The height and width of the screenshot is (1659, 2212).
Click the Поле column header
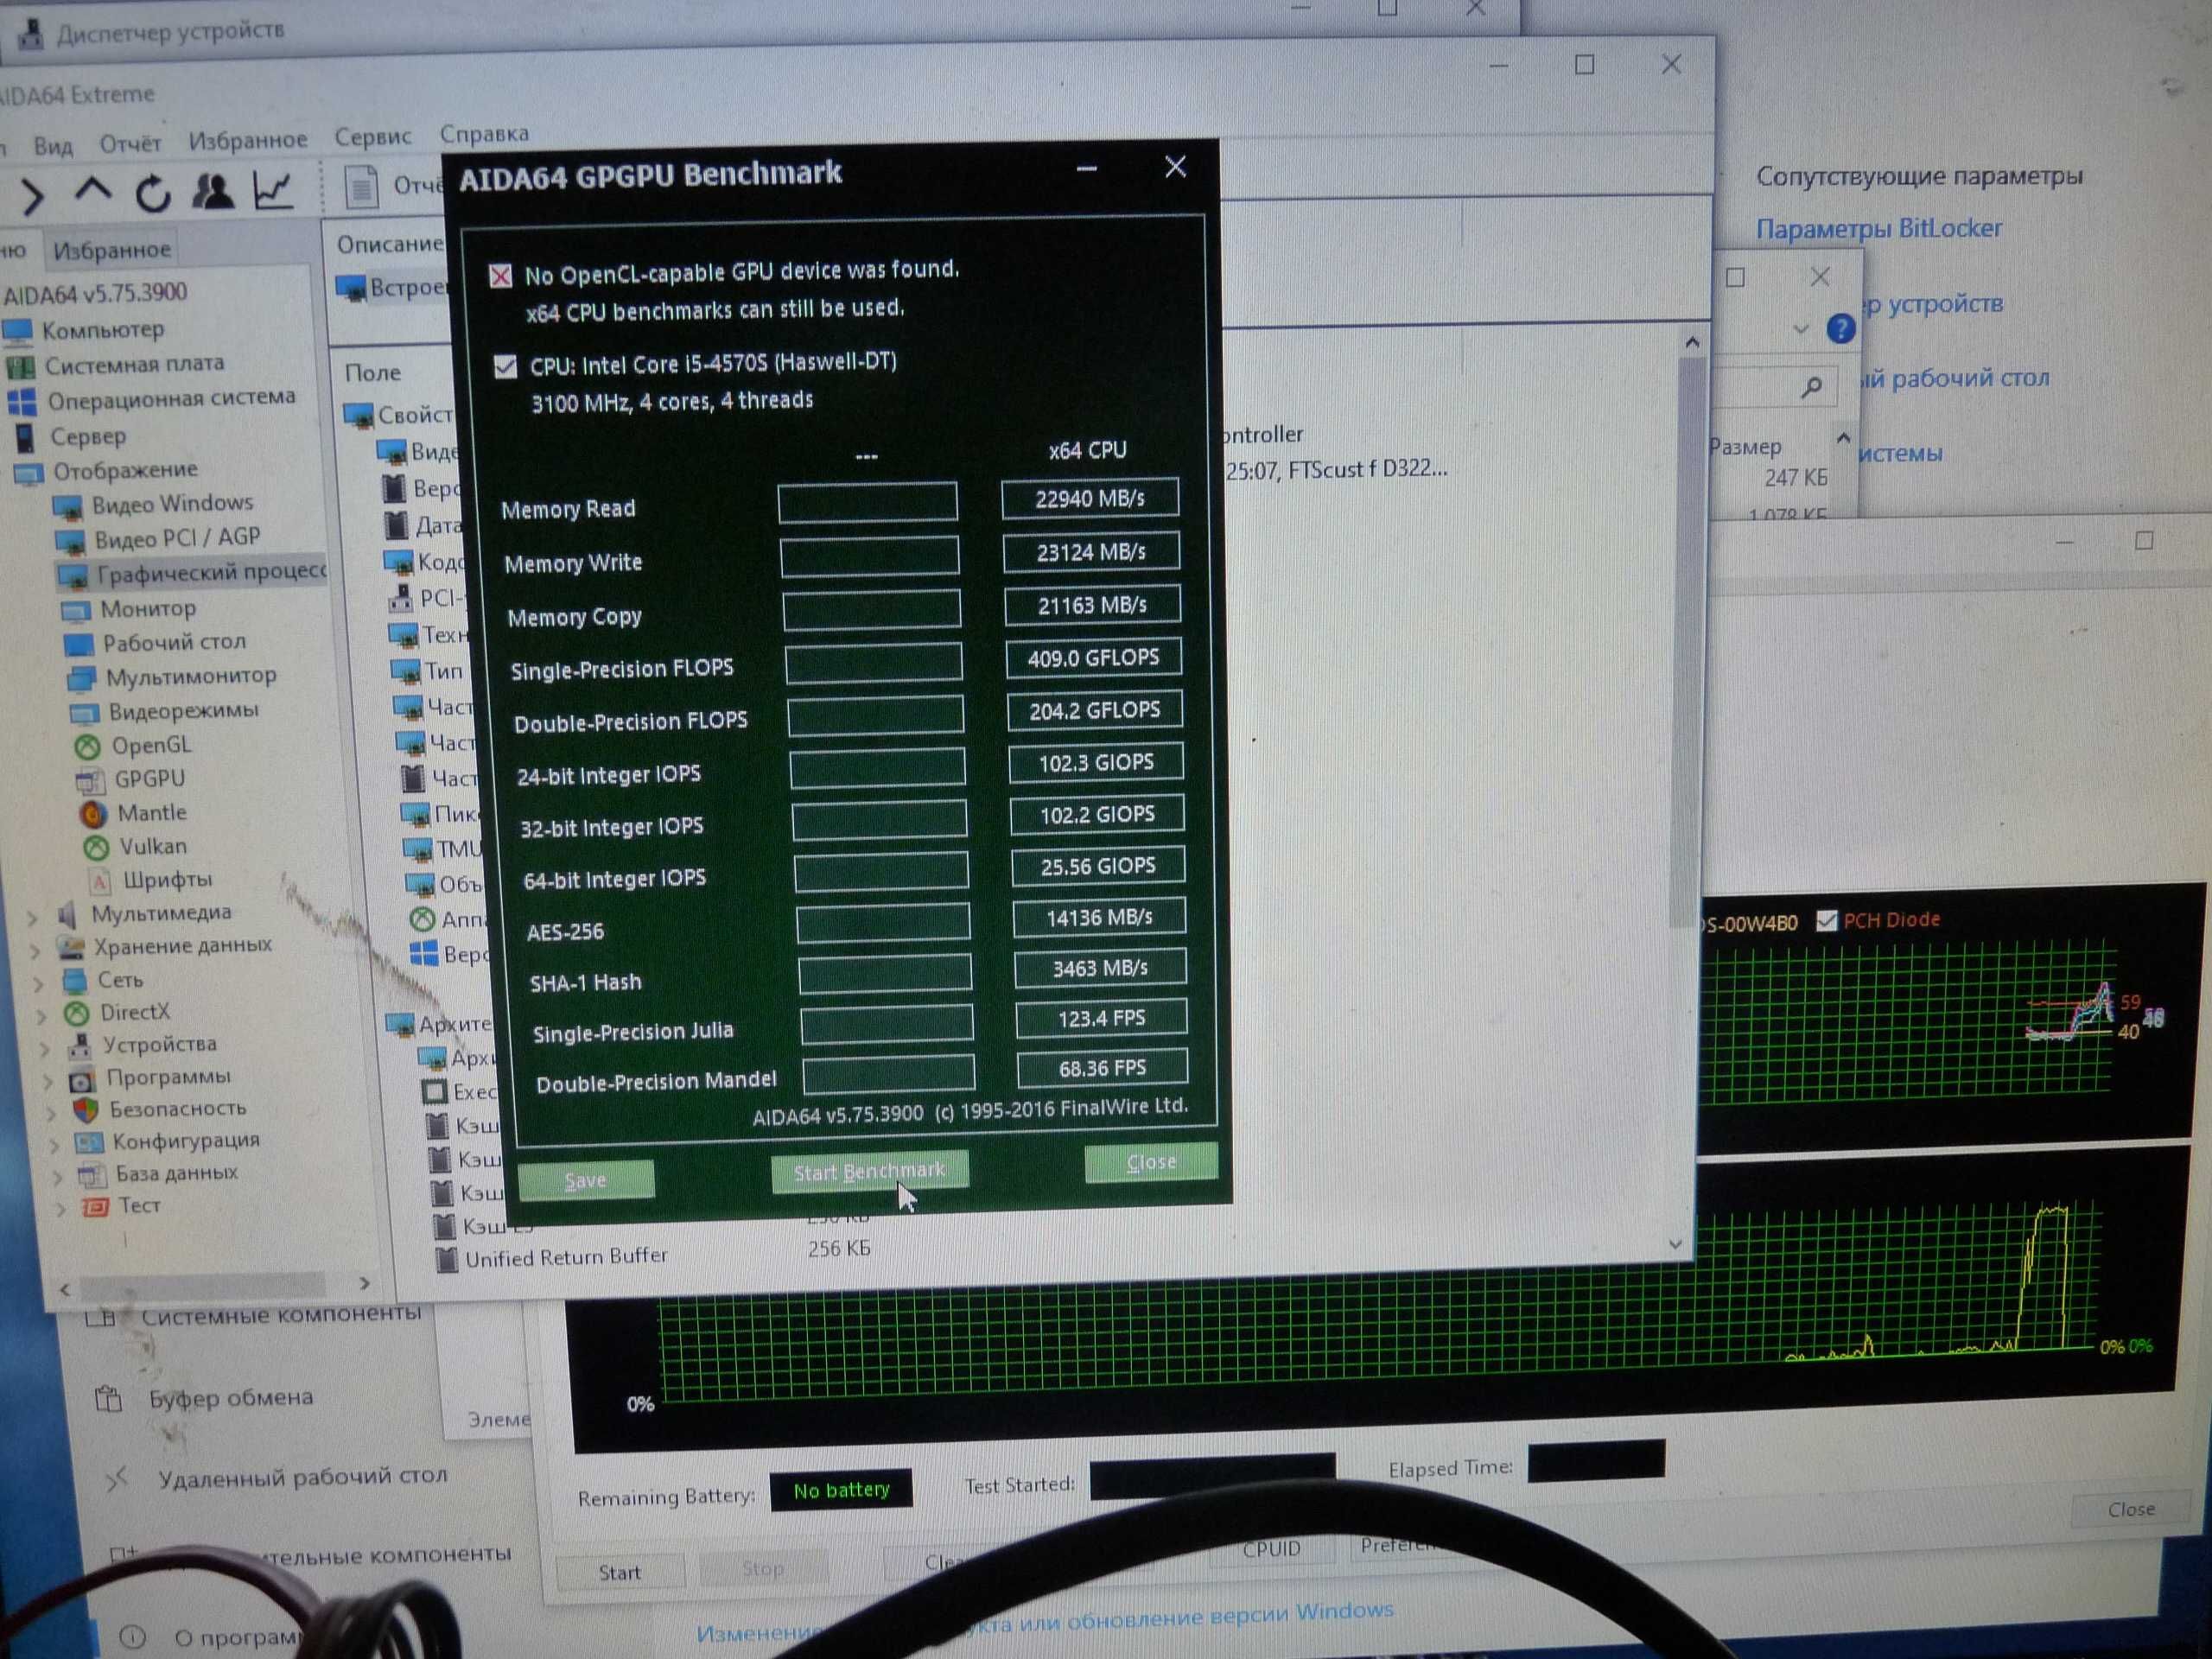coord(373,373)
